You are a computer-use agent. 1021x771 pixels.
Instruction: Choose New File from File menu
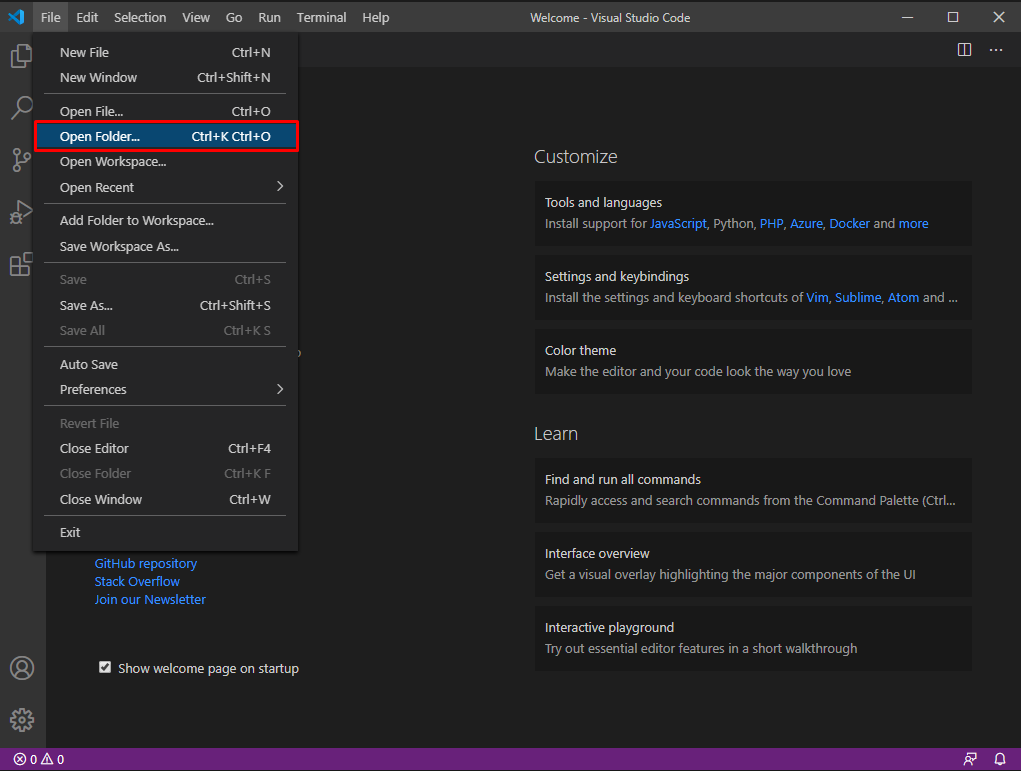click(x=165, y=53)
